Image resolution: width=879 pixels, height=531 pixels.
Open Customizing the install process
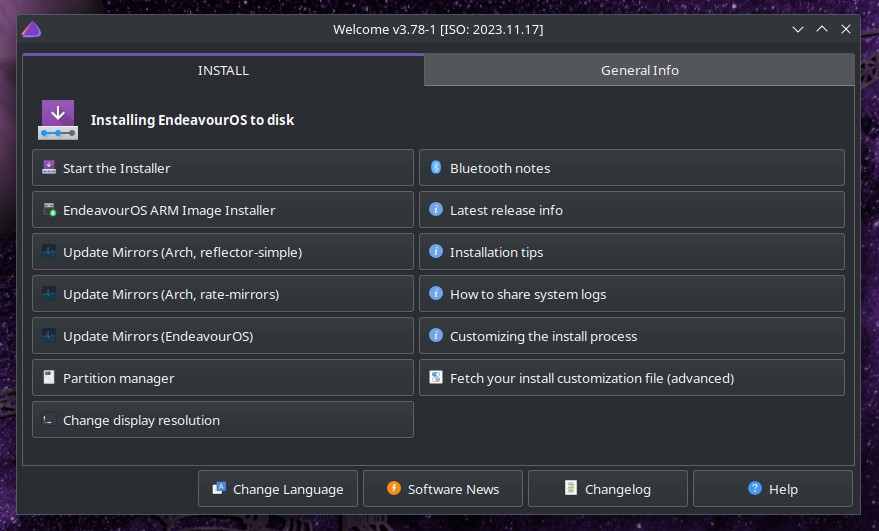tap(632, 336)
